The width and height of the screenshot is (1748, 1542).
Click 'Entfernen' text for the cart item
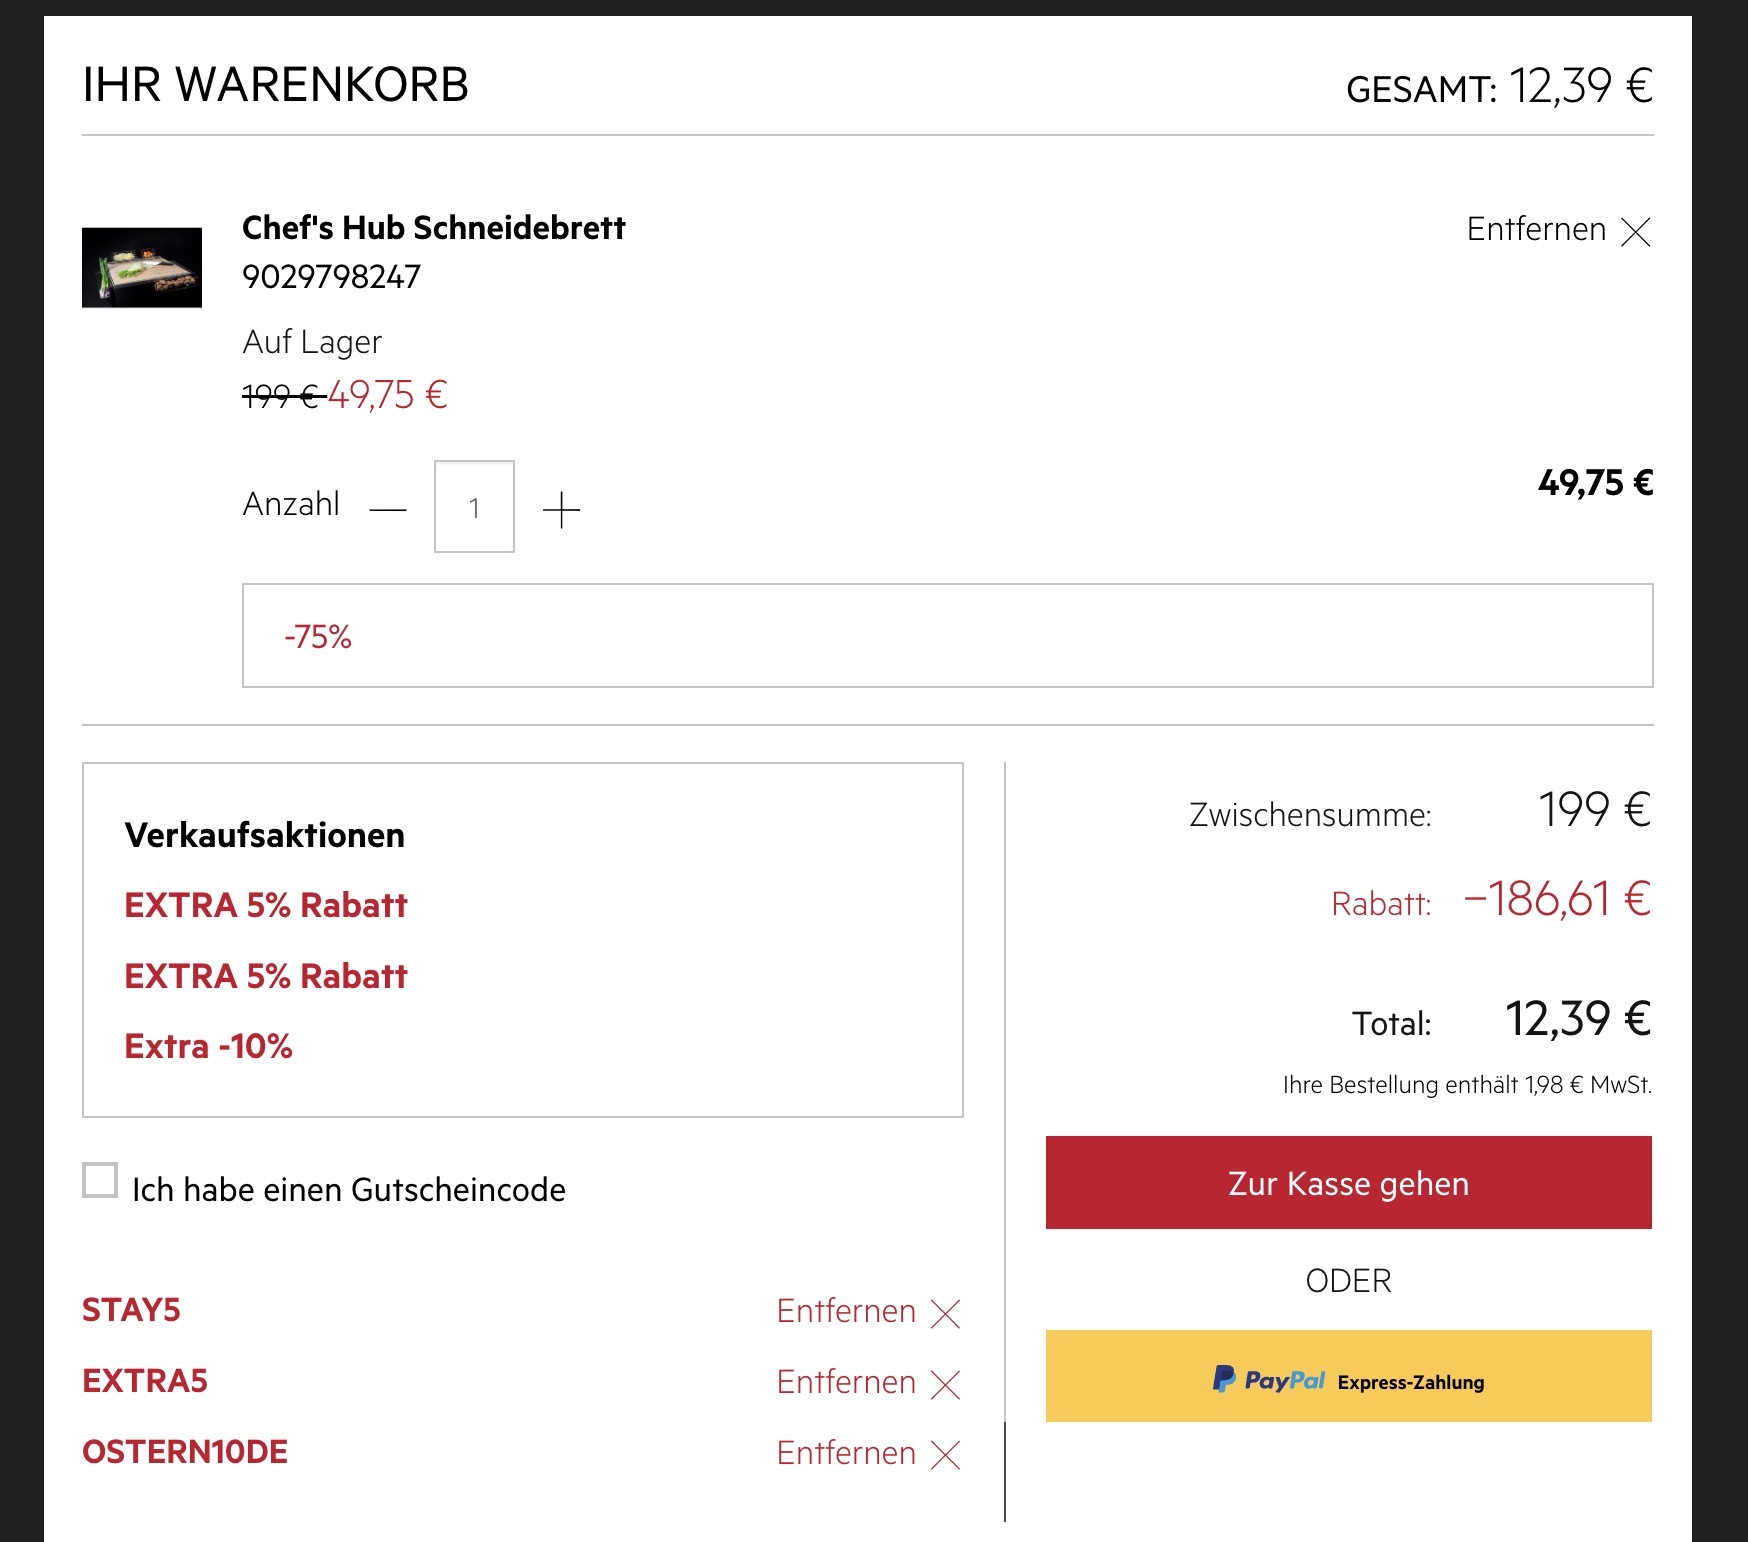click(x=1536, y=229)
